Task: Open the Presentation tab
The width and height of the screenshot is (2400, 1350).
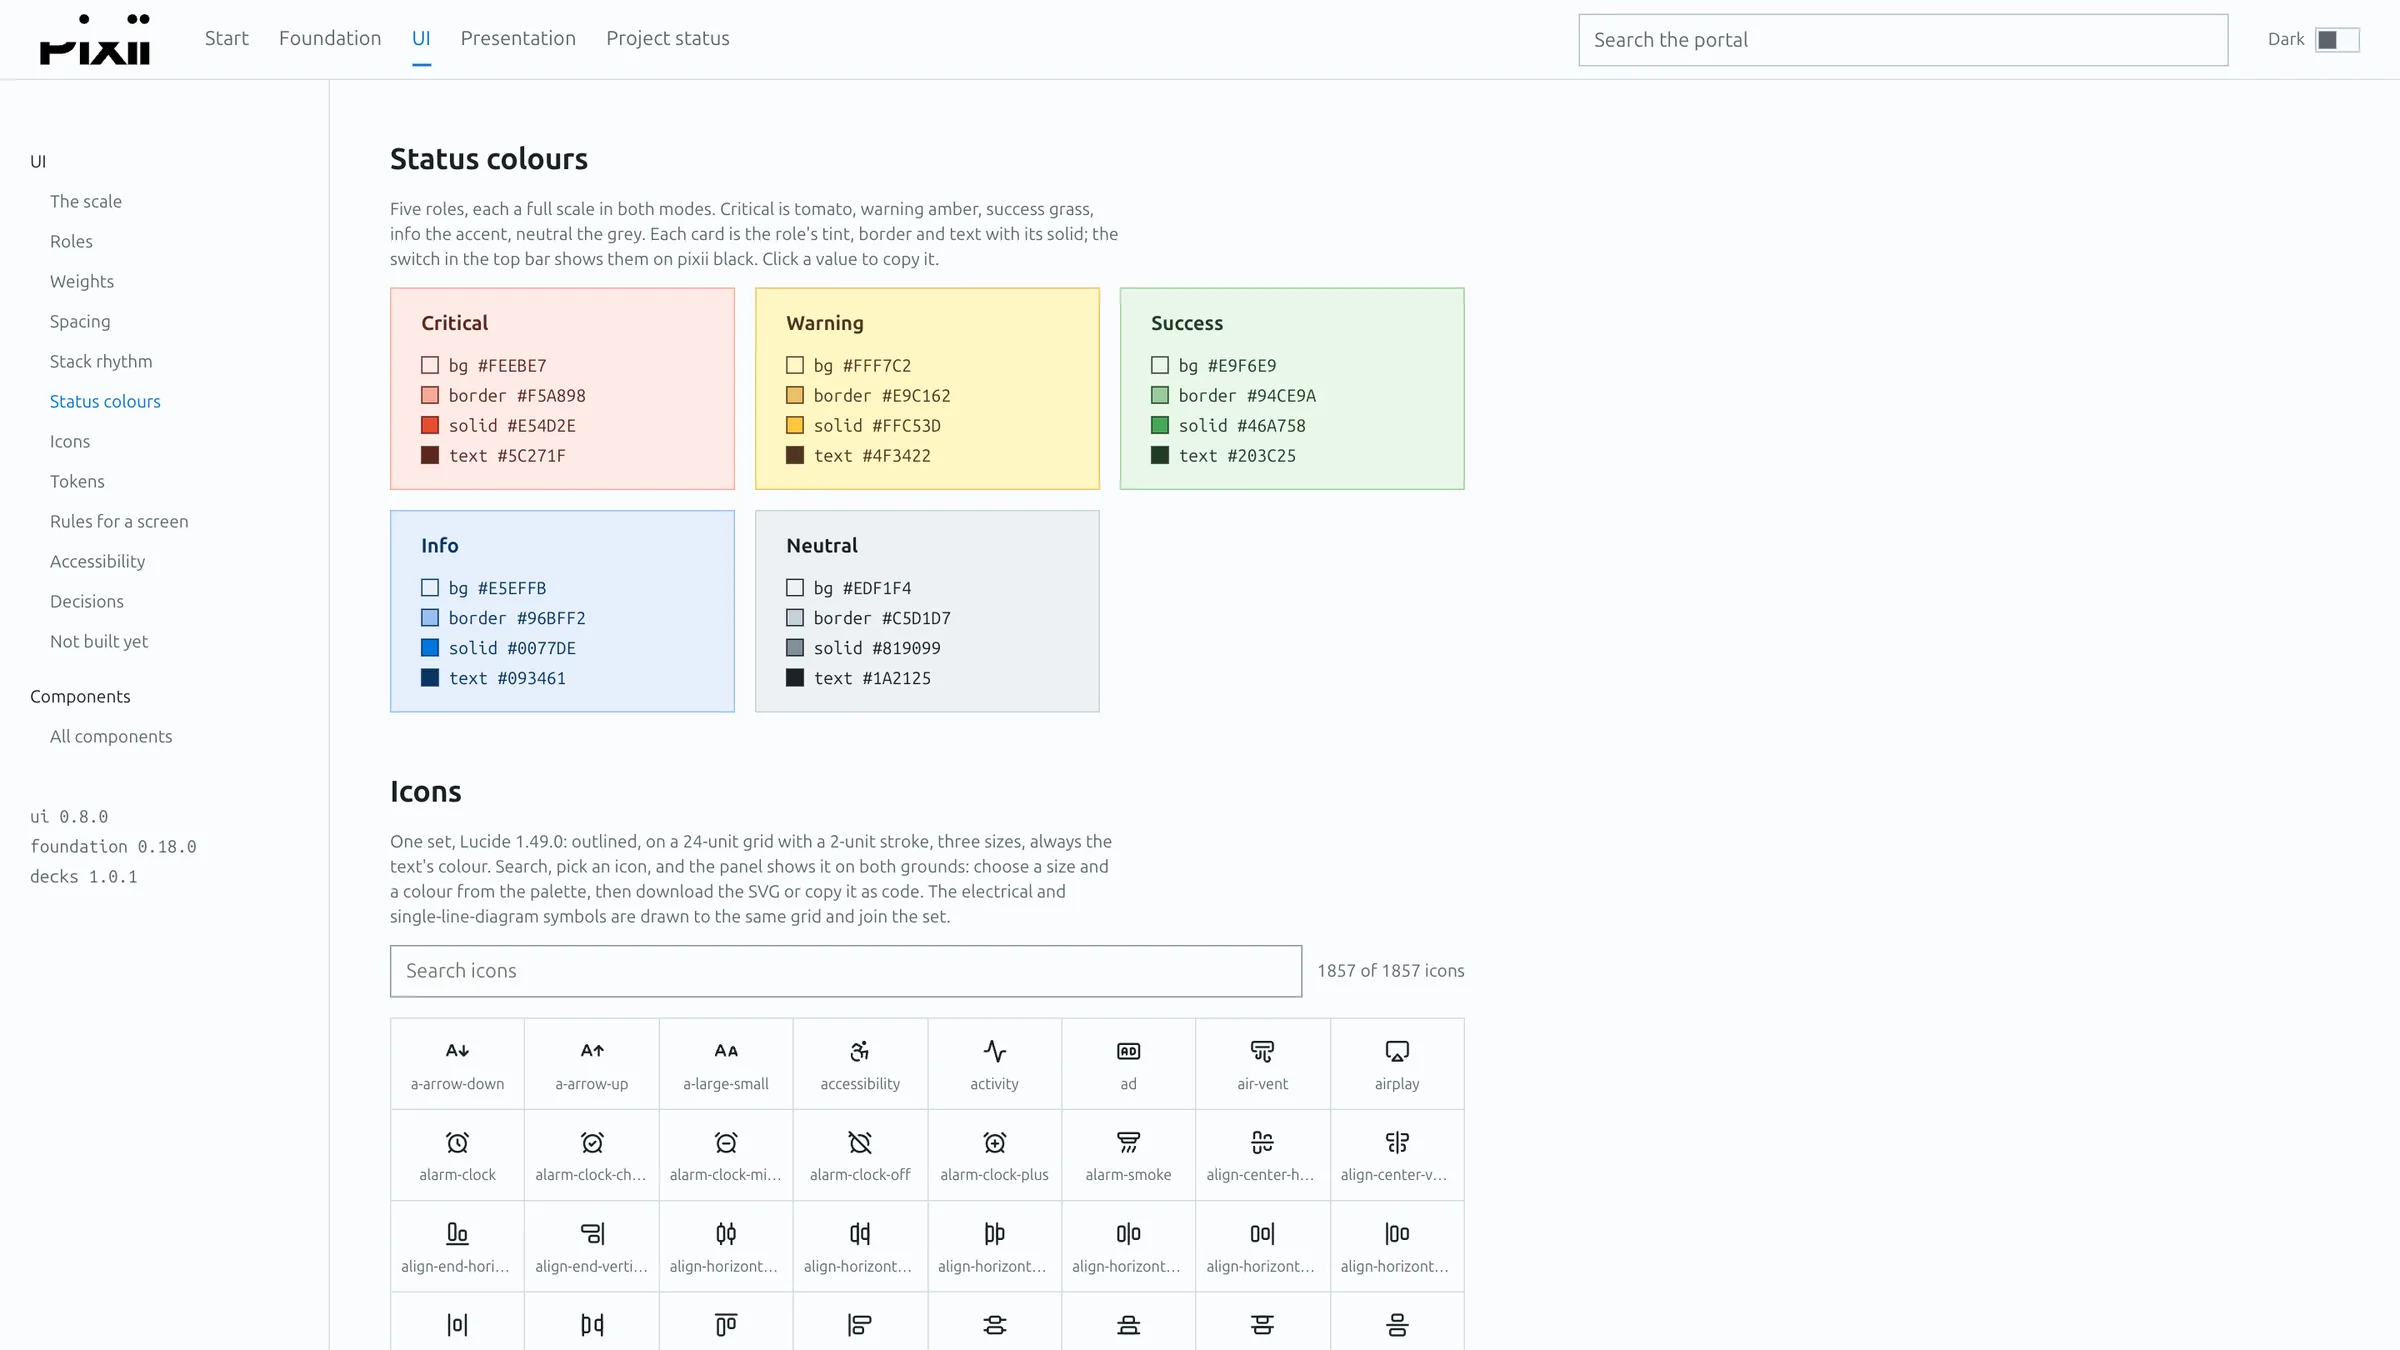Action: (518, 38)
